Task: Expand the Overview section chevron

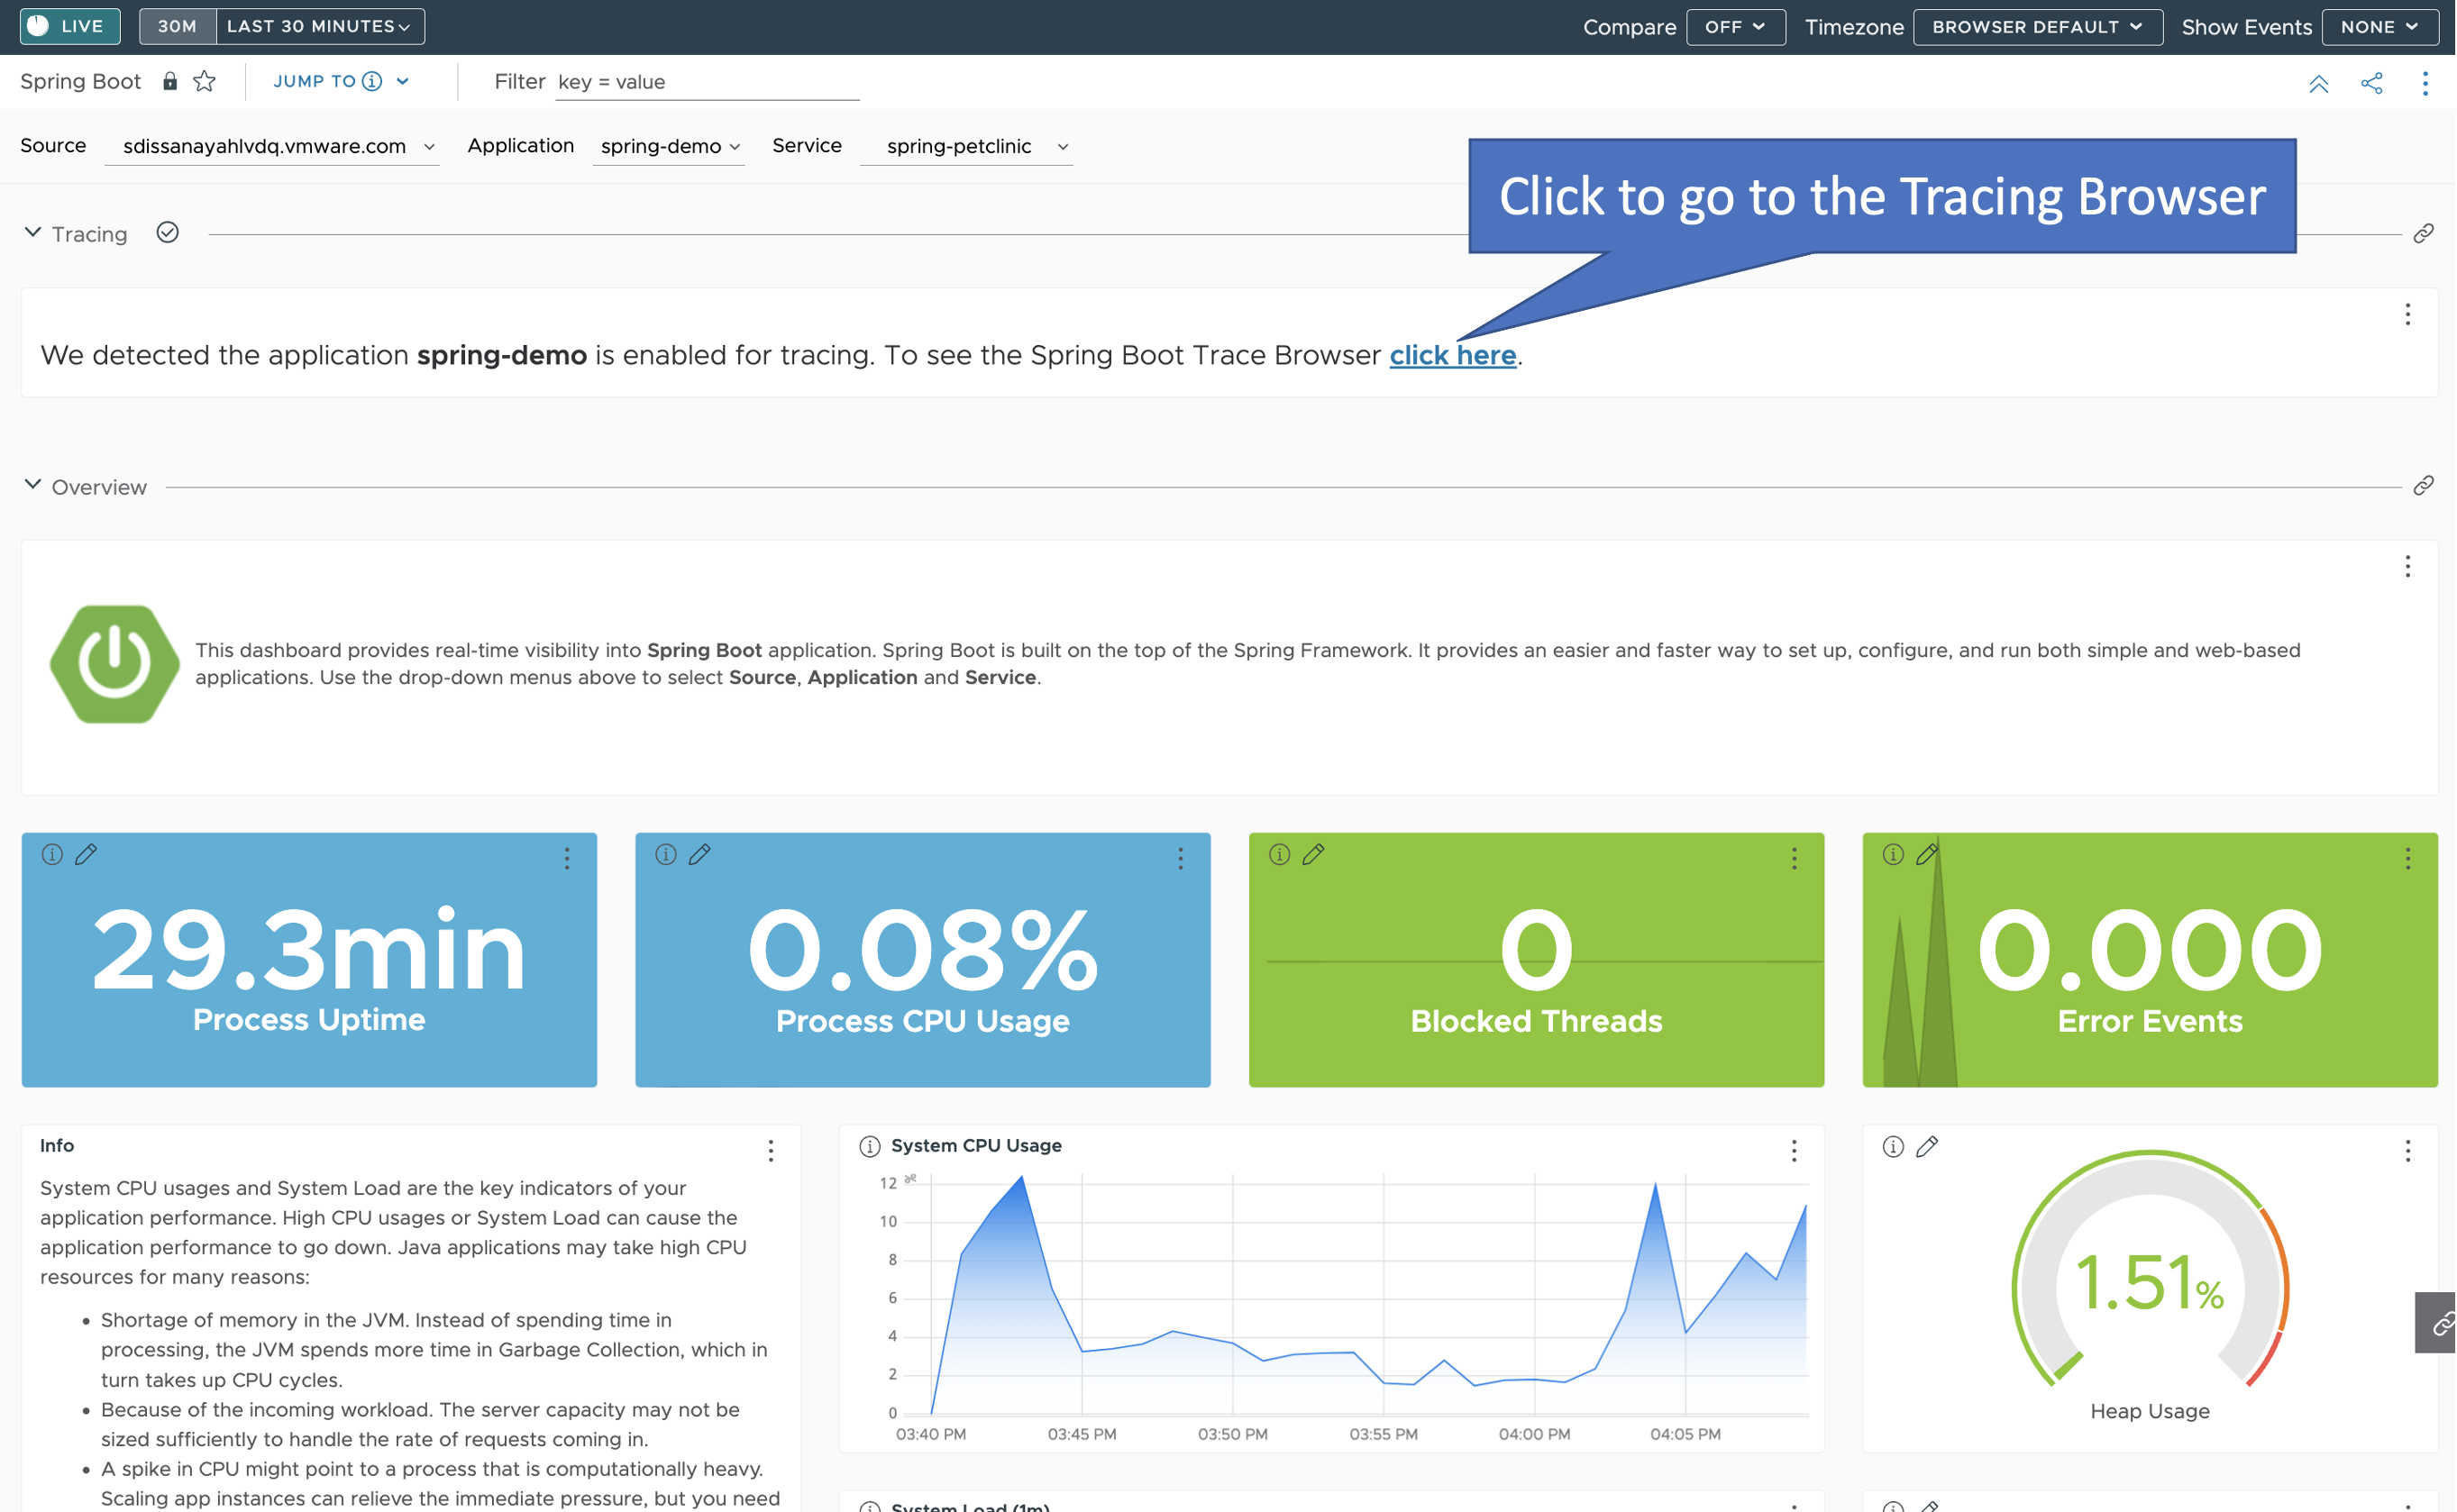Action: pyautogui.click(x=32, y=486)
